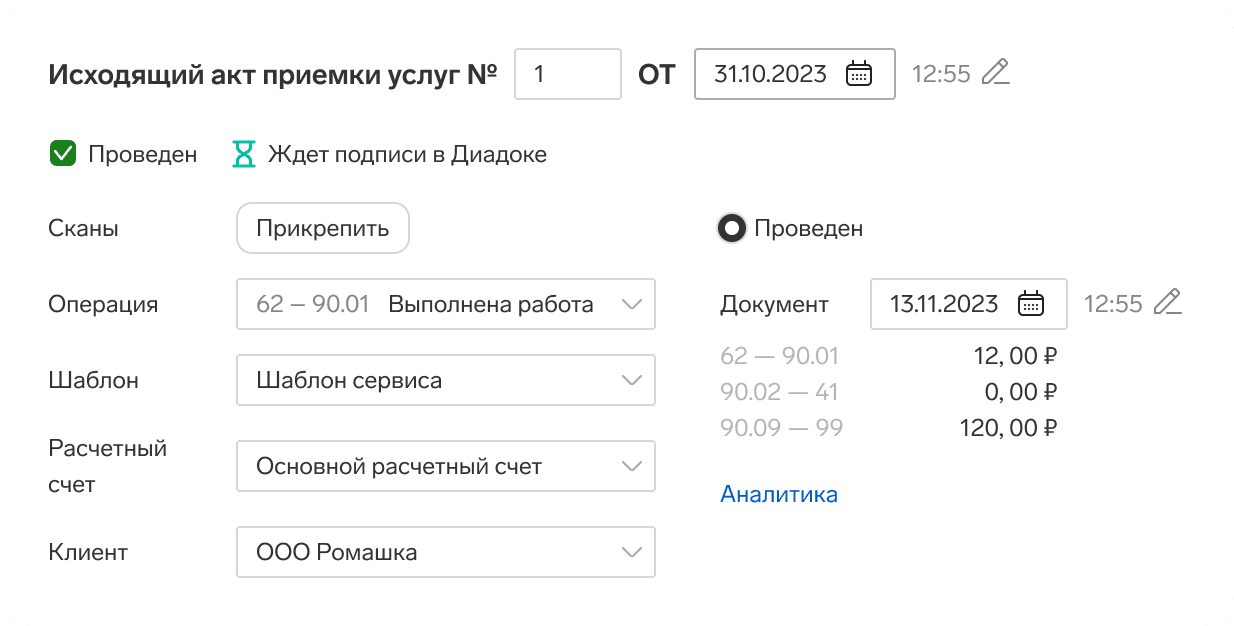Open the Шаблон сервиса dropdown
The image size is (1234, 626).
point(631,380)
